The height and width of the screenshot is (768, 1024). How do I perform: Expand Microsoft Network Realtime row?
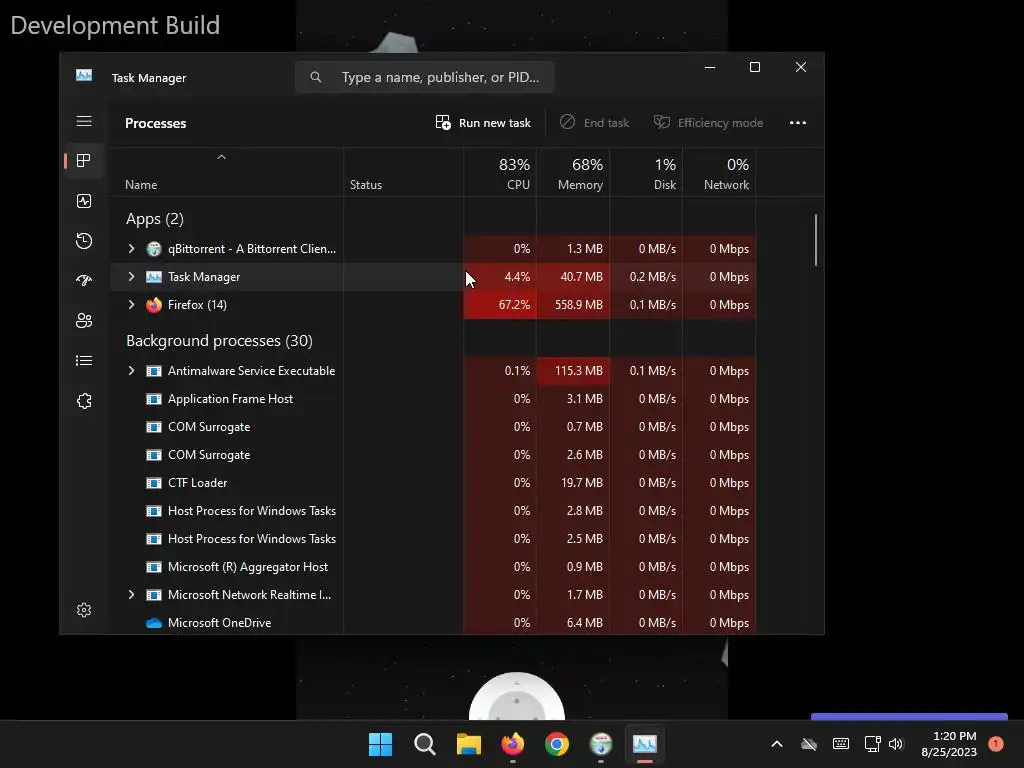(x=131, y=595)
